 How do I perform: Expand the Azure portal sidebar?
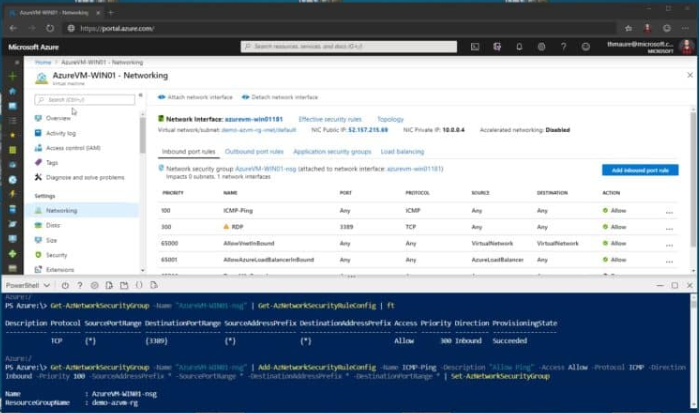point(16,62)
